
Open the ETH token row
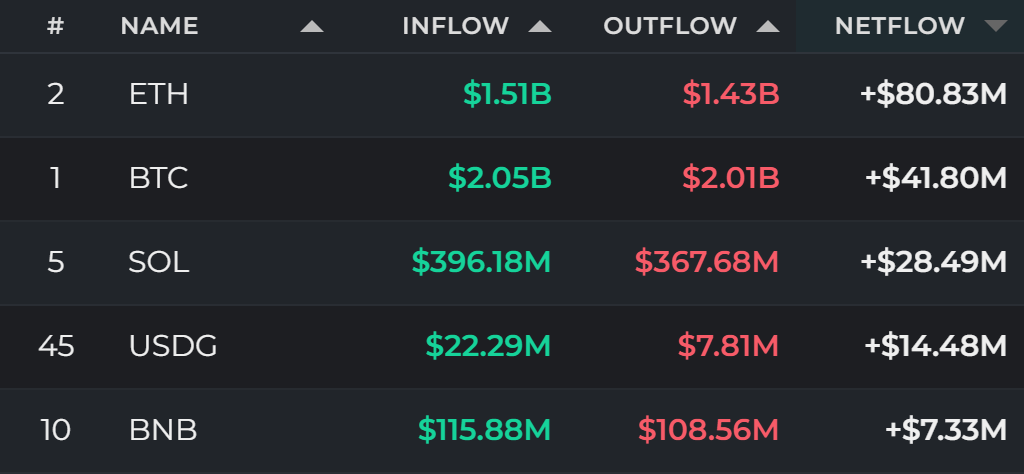click(512, 95)
